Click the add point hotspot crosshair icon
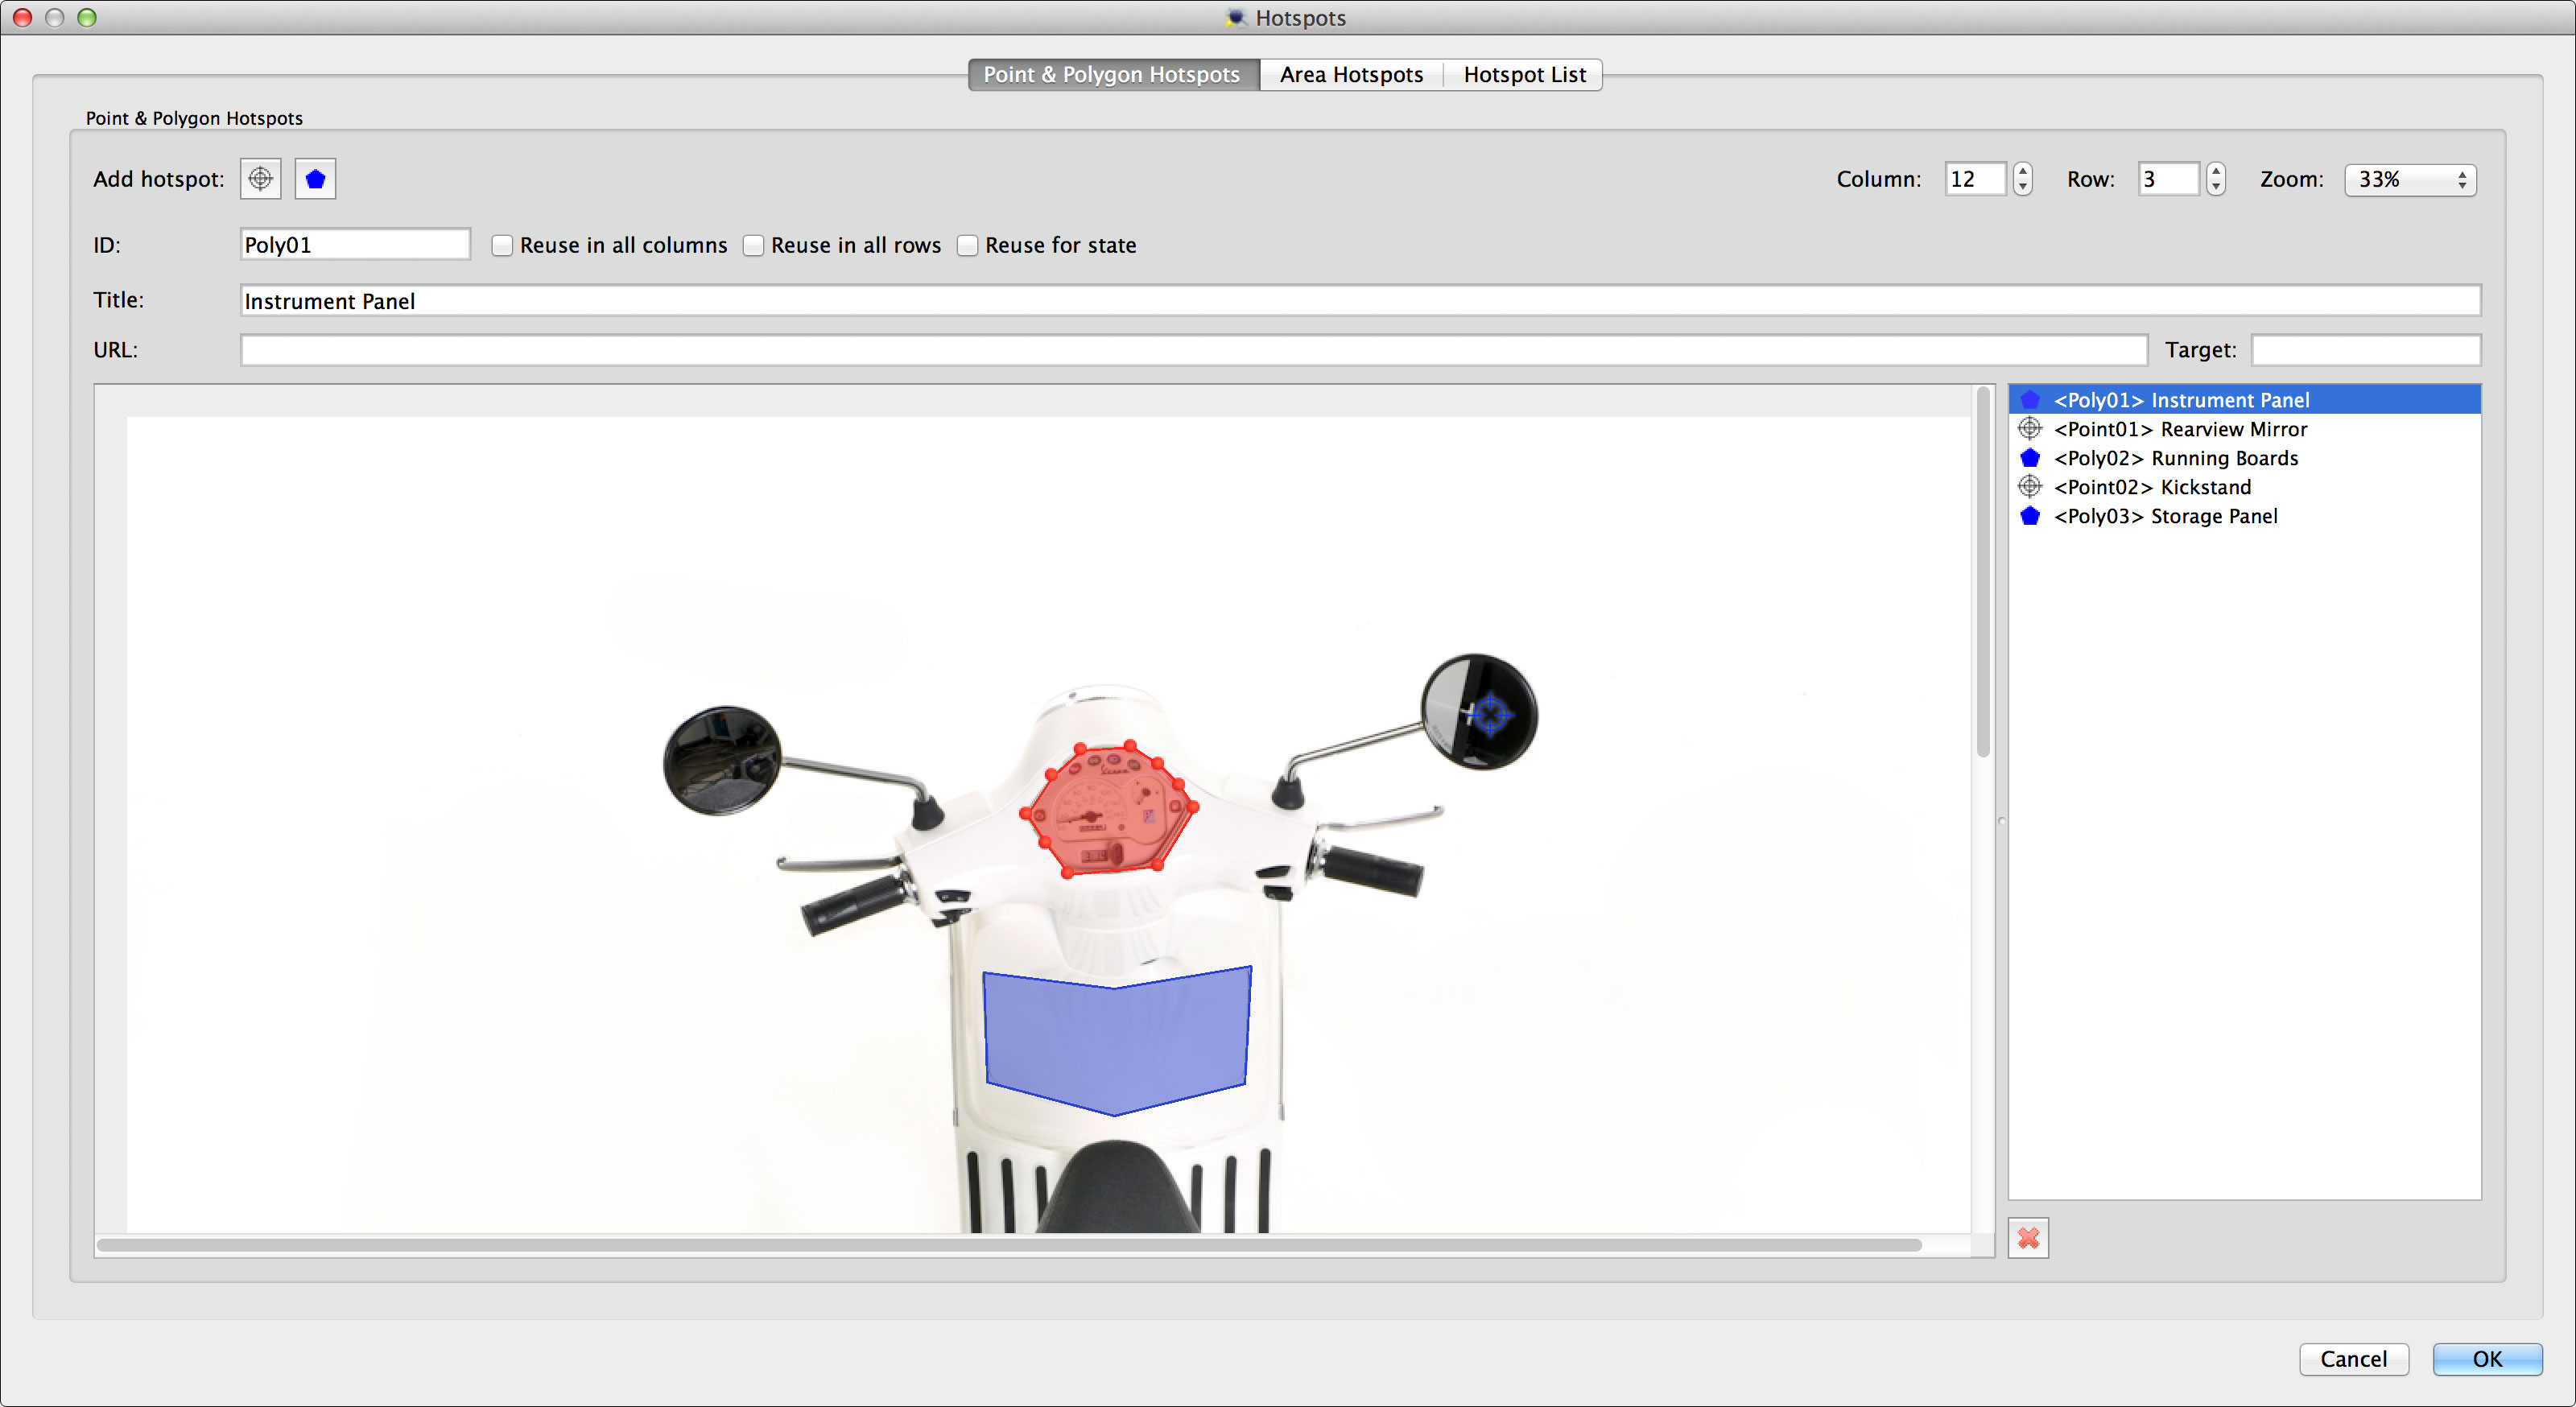The height and width of the screenshot is (1407, 2576). pos(260,179)
